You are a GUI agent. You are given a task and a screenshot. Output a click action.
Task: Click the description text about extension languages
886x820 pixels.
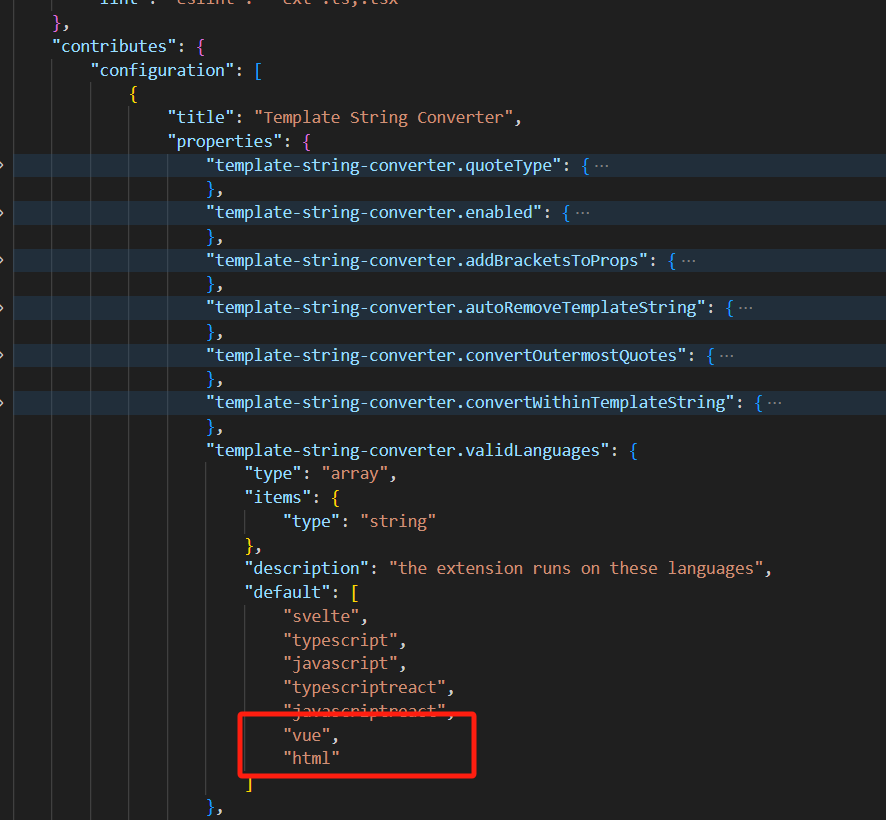tap(580, 568)
